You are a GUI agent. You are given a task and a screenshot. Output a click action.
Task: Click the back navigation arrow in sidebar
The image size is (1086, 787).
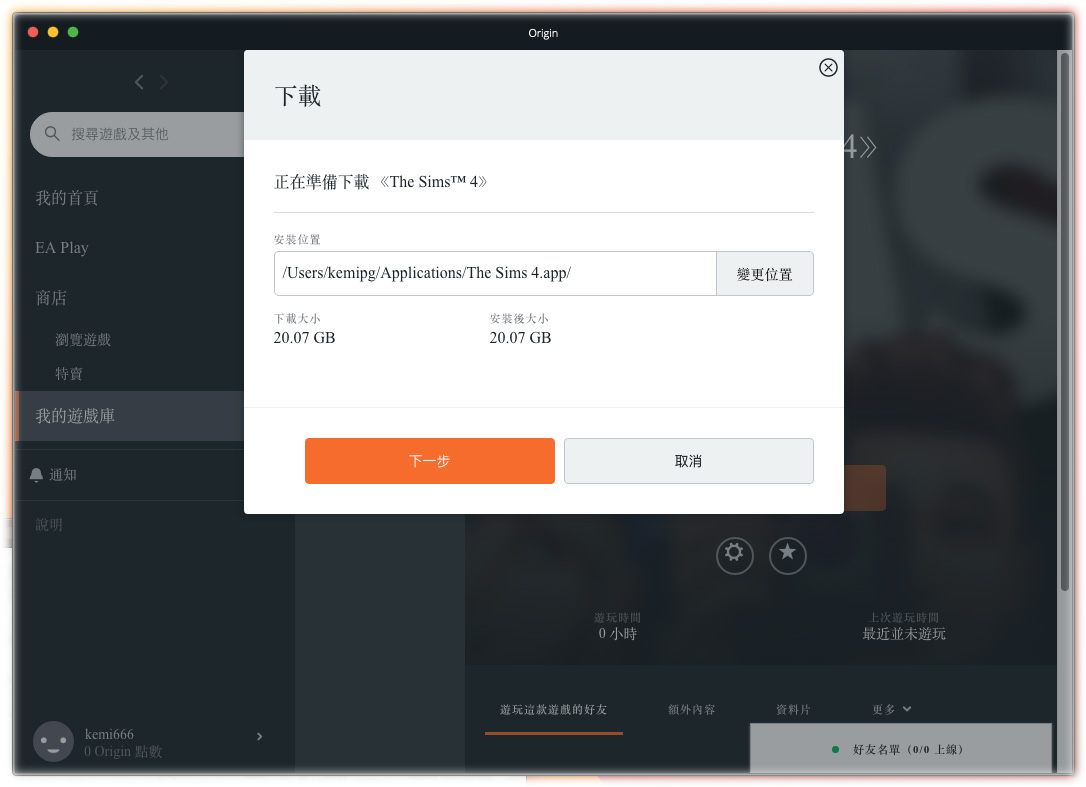[x=139, y=82]
